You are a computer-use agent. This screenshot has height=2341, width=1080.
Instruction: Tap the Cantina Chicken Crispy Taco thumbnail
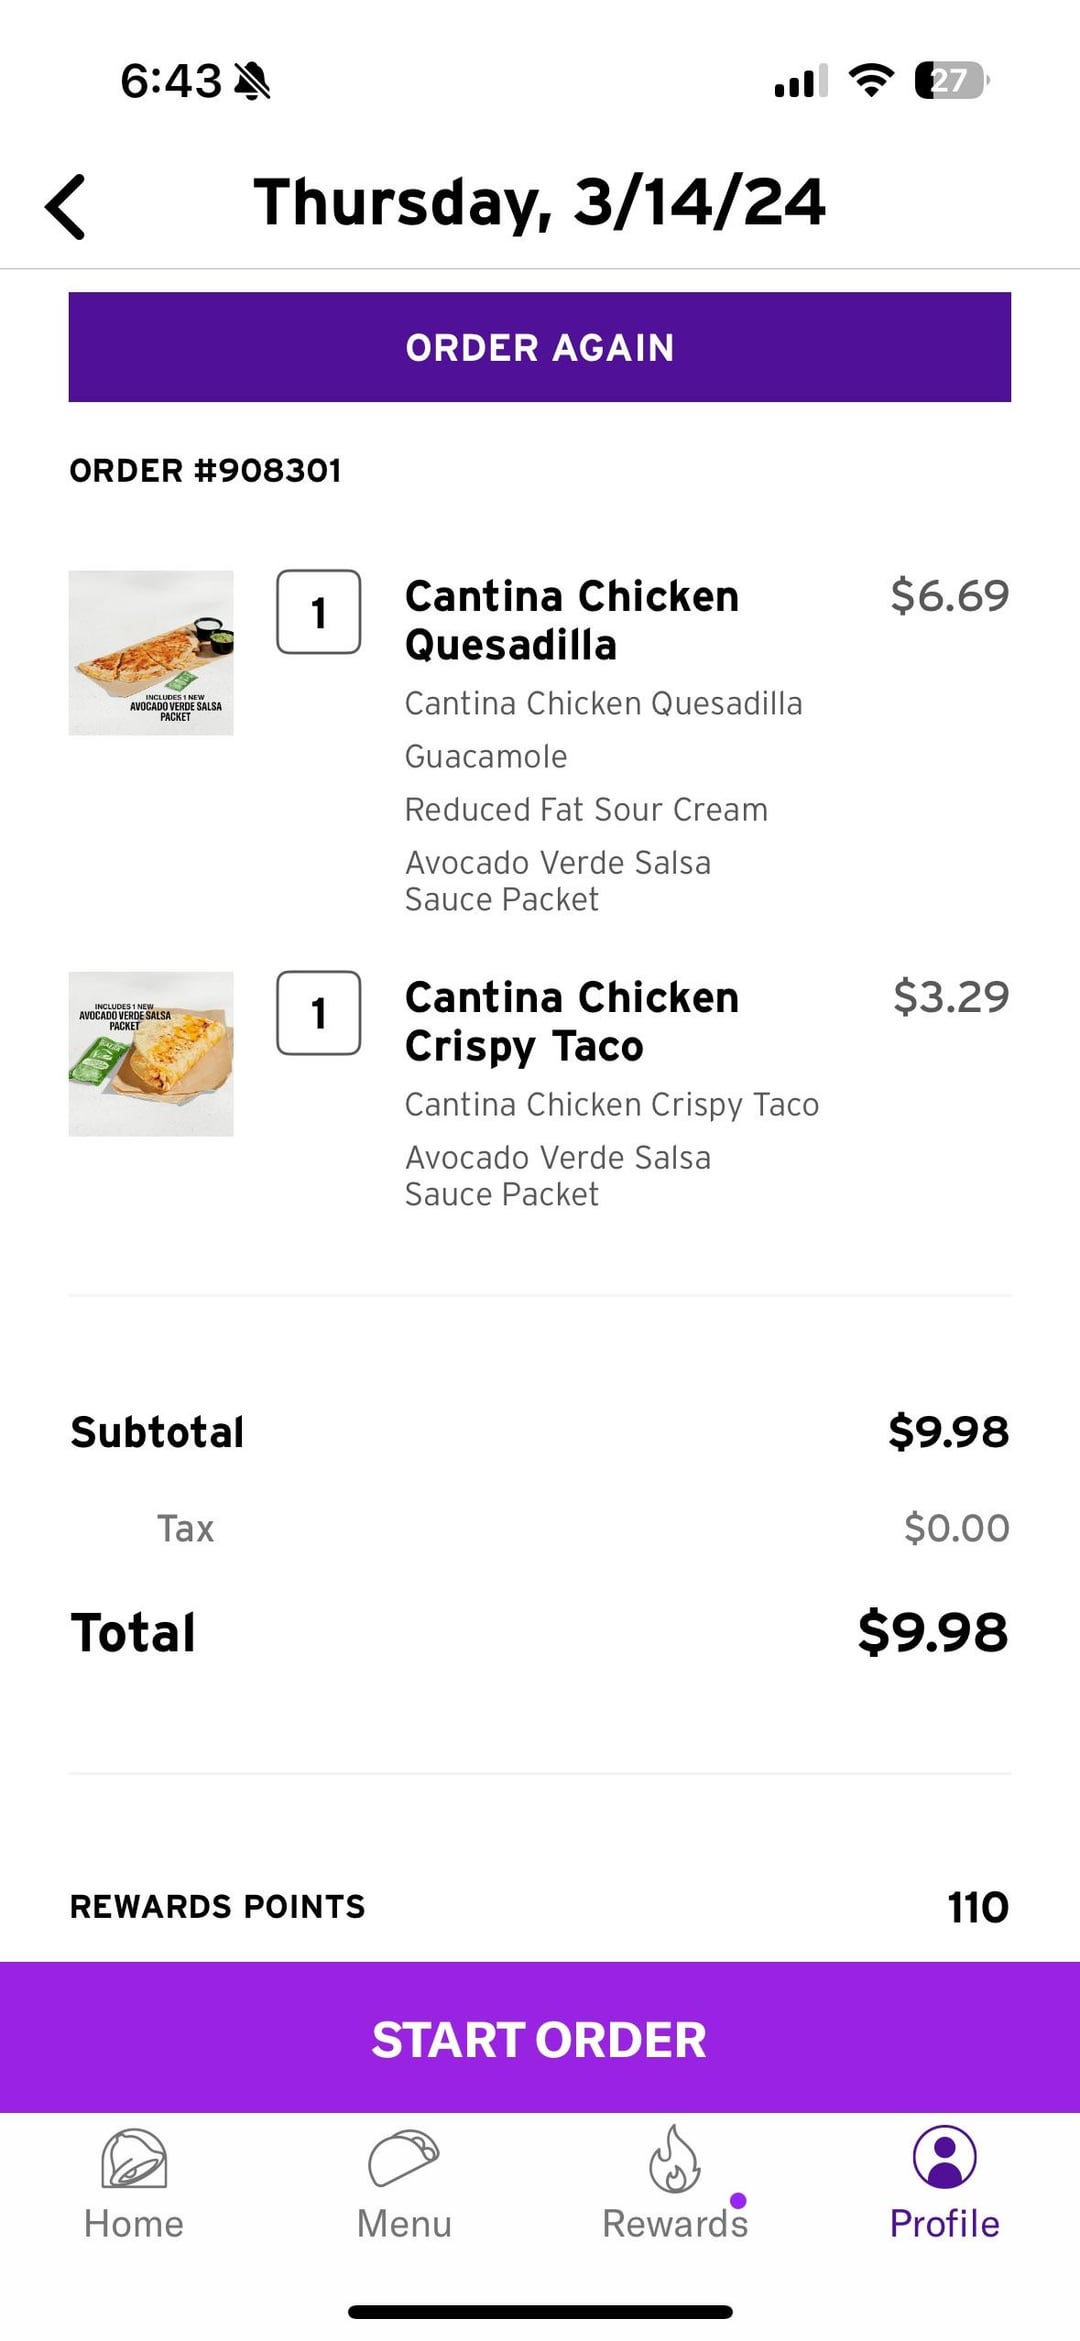point(151,1054)
